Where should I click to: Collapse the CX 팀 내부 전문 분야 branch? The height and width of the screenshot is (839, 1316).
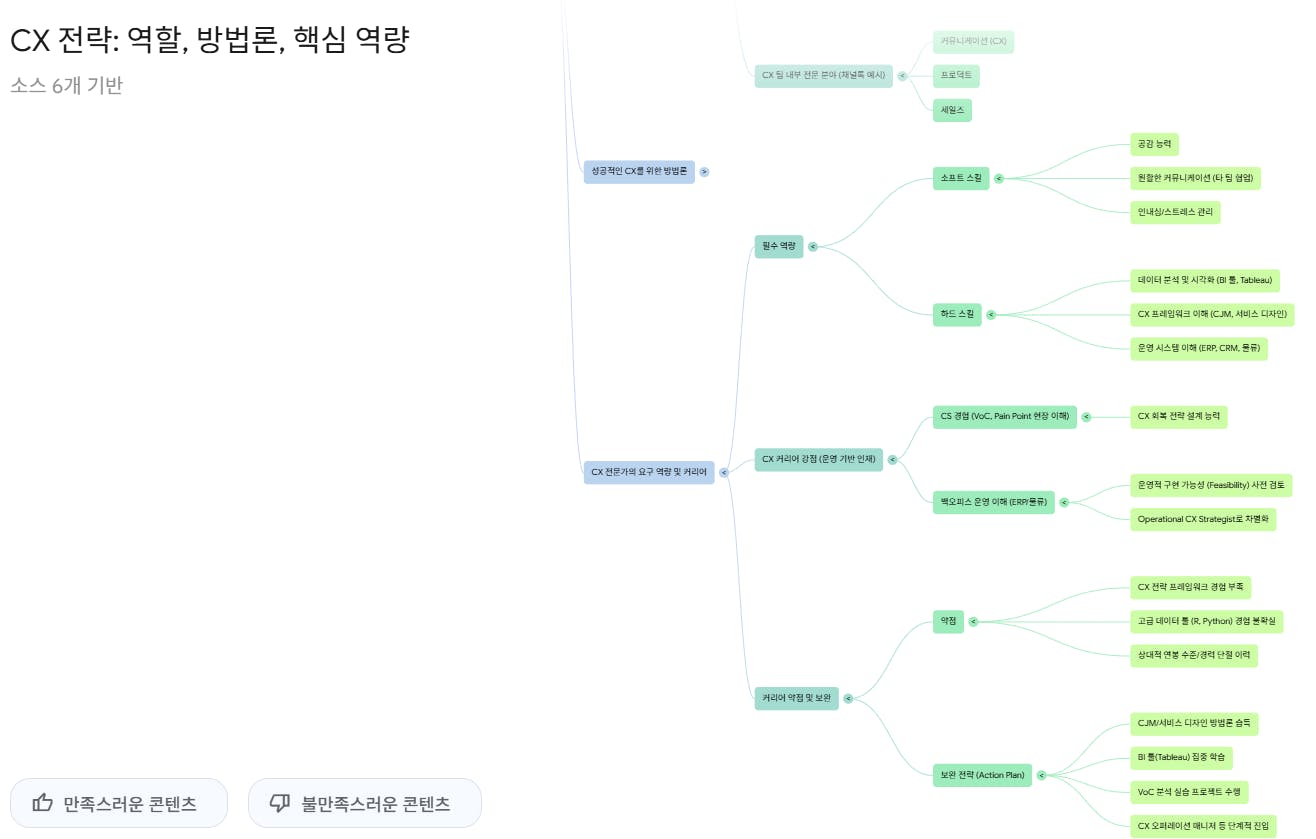click(x=903, y=75)
